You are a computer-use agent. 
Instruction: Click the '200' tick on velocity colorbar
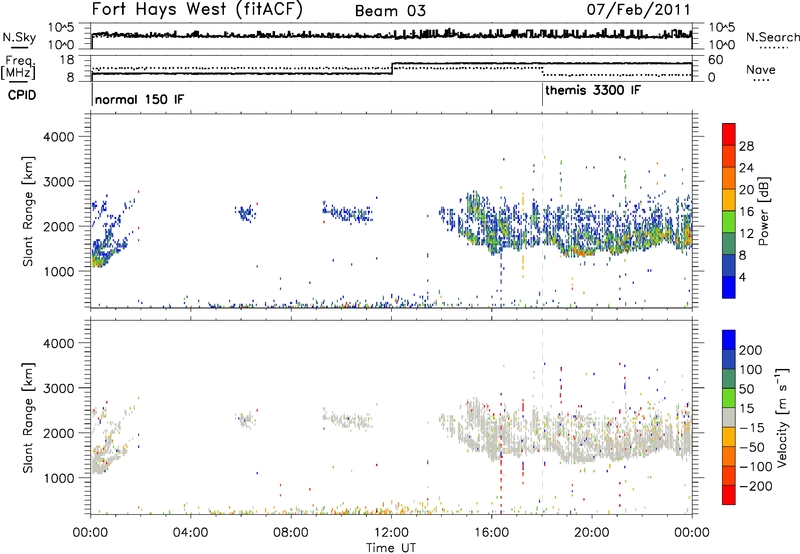(751, 350)
